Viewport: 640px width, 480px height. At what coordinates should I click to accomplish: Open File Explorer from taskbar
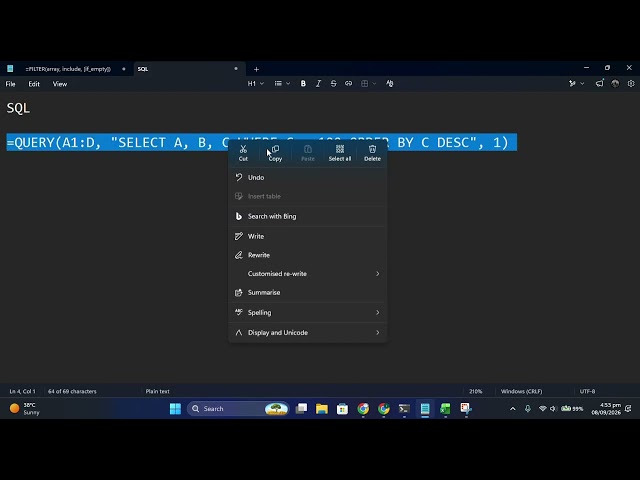(x=322, y=409)
